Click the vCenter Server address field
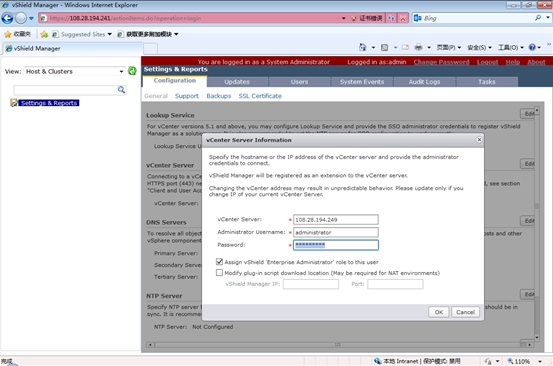The height and width of the screenshot is (366, 553). (336, 220)
